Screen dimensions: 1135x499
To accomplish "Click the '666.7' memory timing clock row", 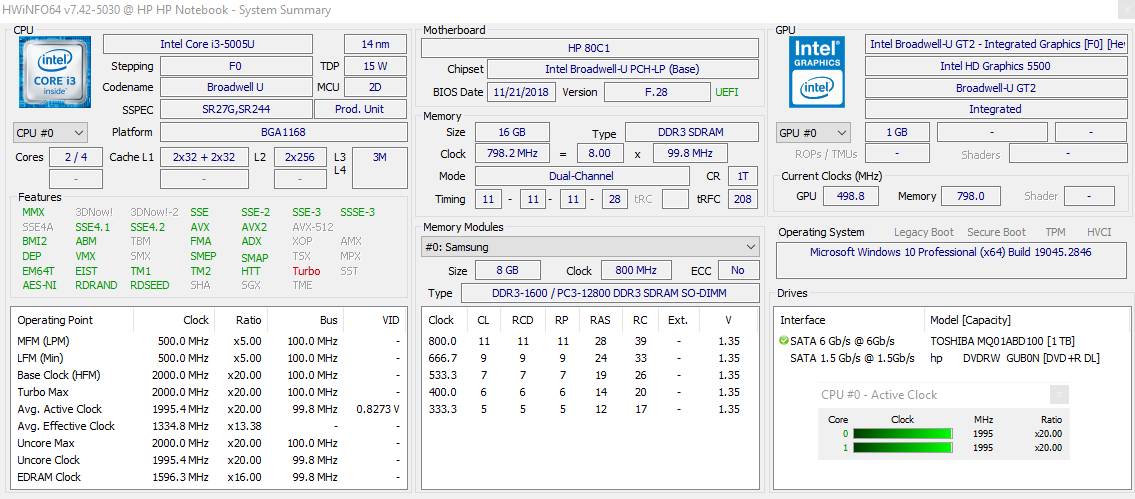I will 590,358.
